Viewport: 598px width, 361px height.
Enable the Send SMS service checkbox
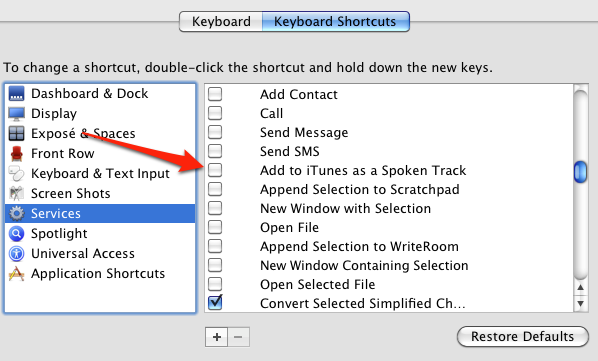coord(215,151)
